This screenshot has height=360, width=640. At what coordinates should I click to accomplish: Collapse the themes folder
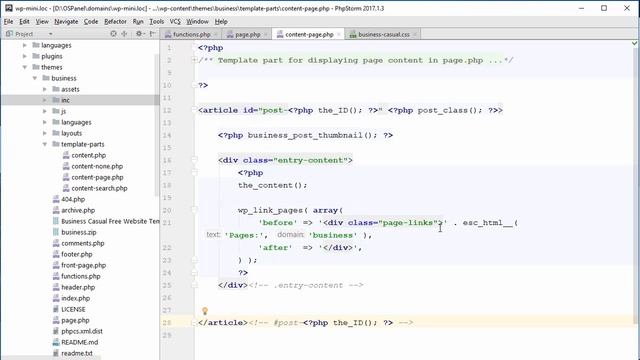pyautogui.click(x=25, y=67)
